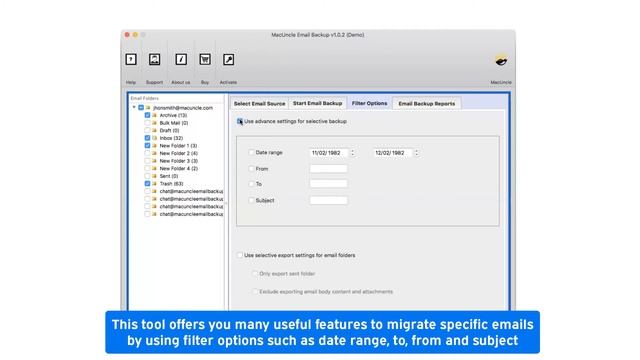Viewport: 640px width, 360px height.
Task: Click the New Folder 3 folder icon
Action: point(155,161)
